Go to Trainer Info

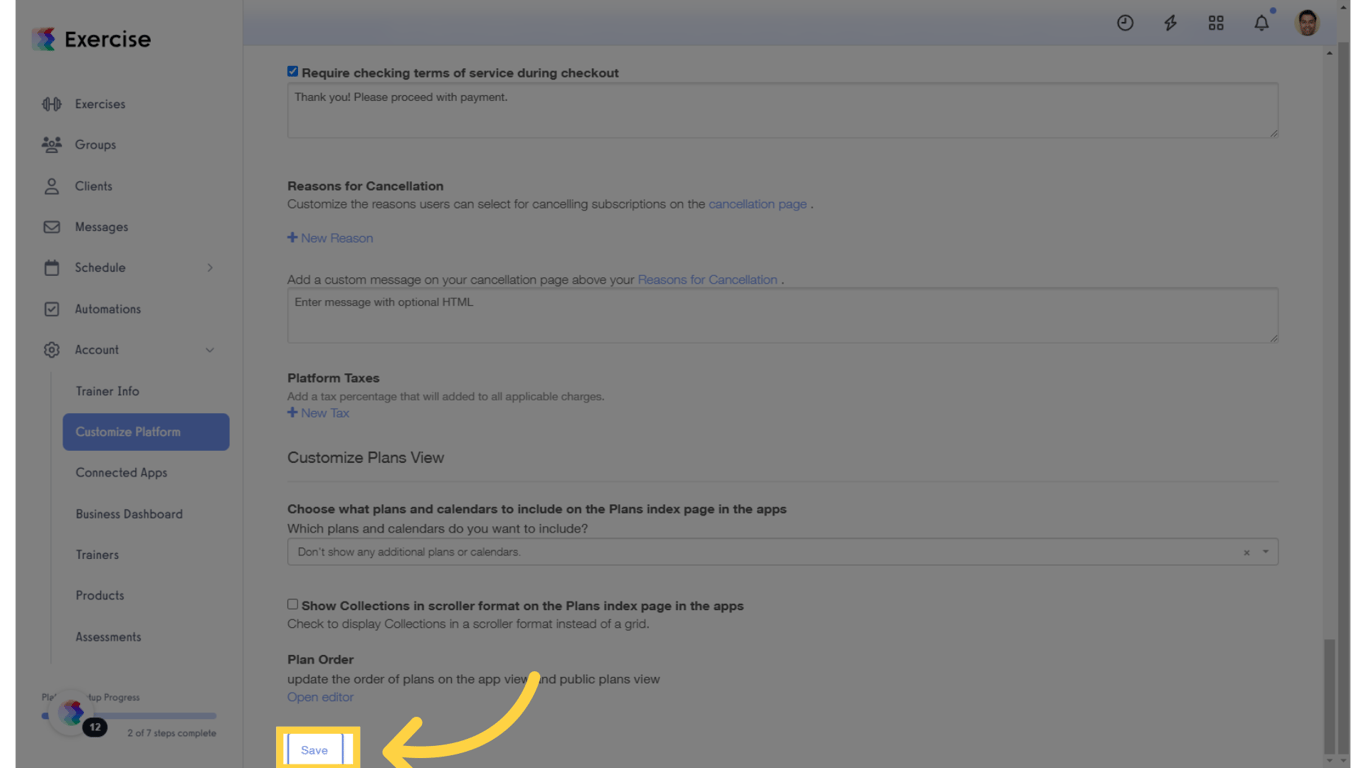[x=107, y=391]
